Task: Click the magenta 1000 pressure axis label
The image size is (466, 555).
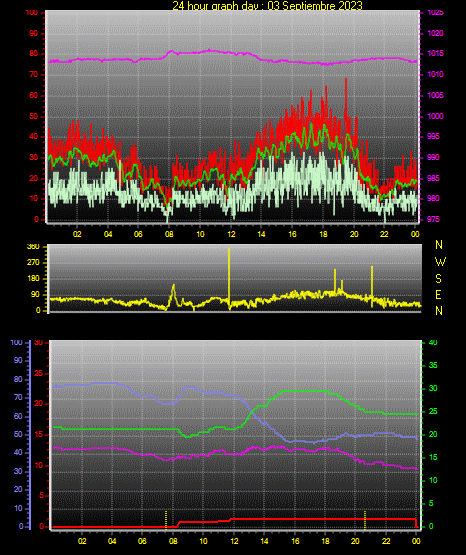Action: (x=435, y=116)
